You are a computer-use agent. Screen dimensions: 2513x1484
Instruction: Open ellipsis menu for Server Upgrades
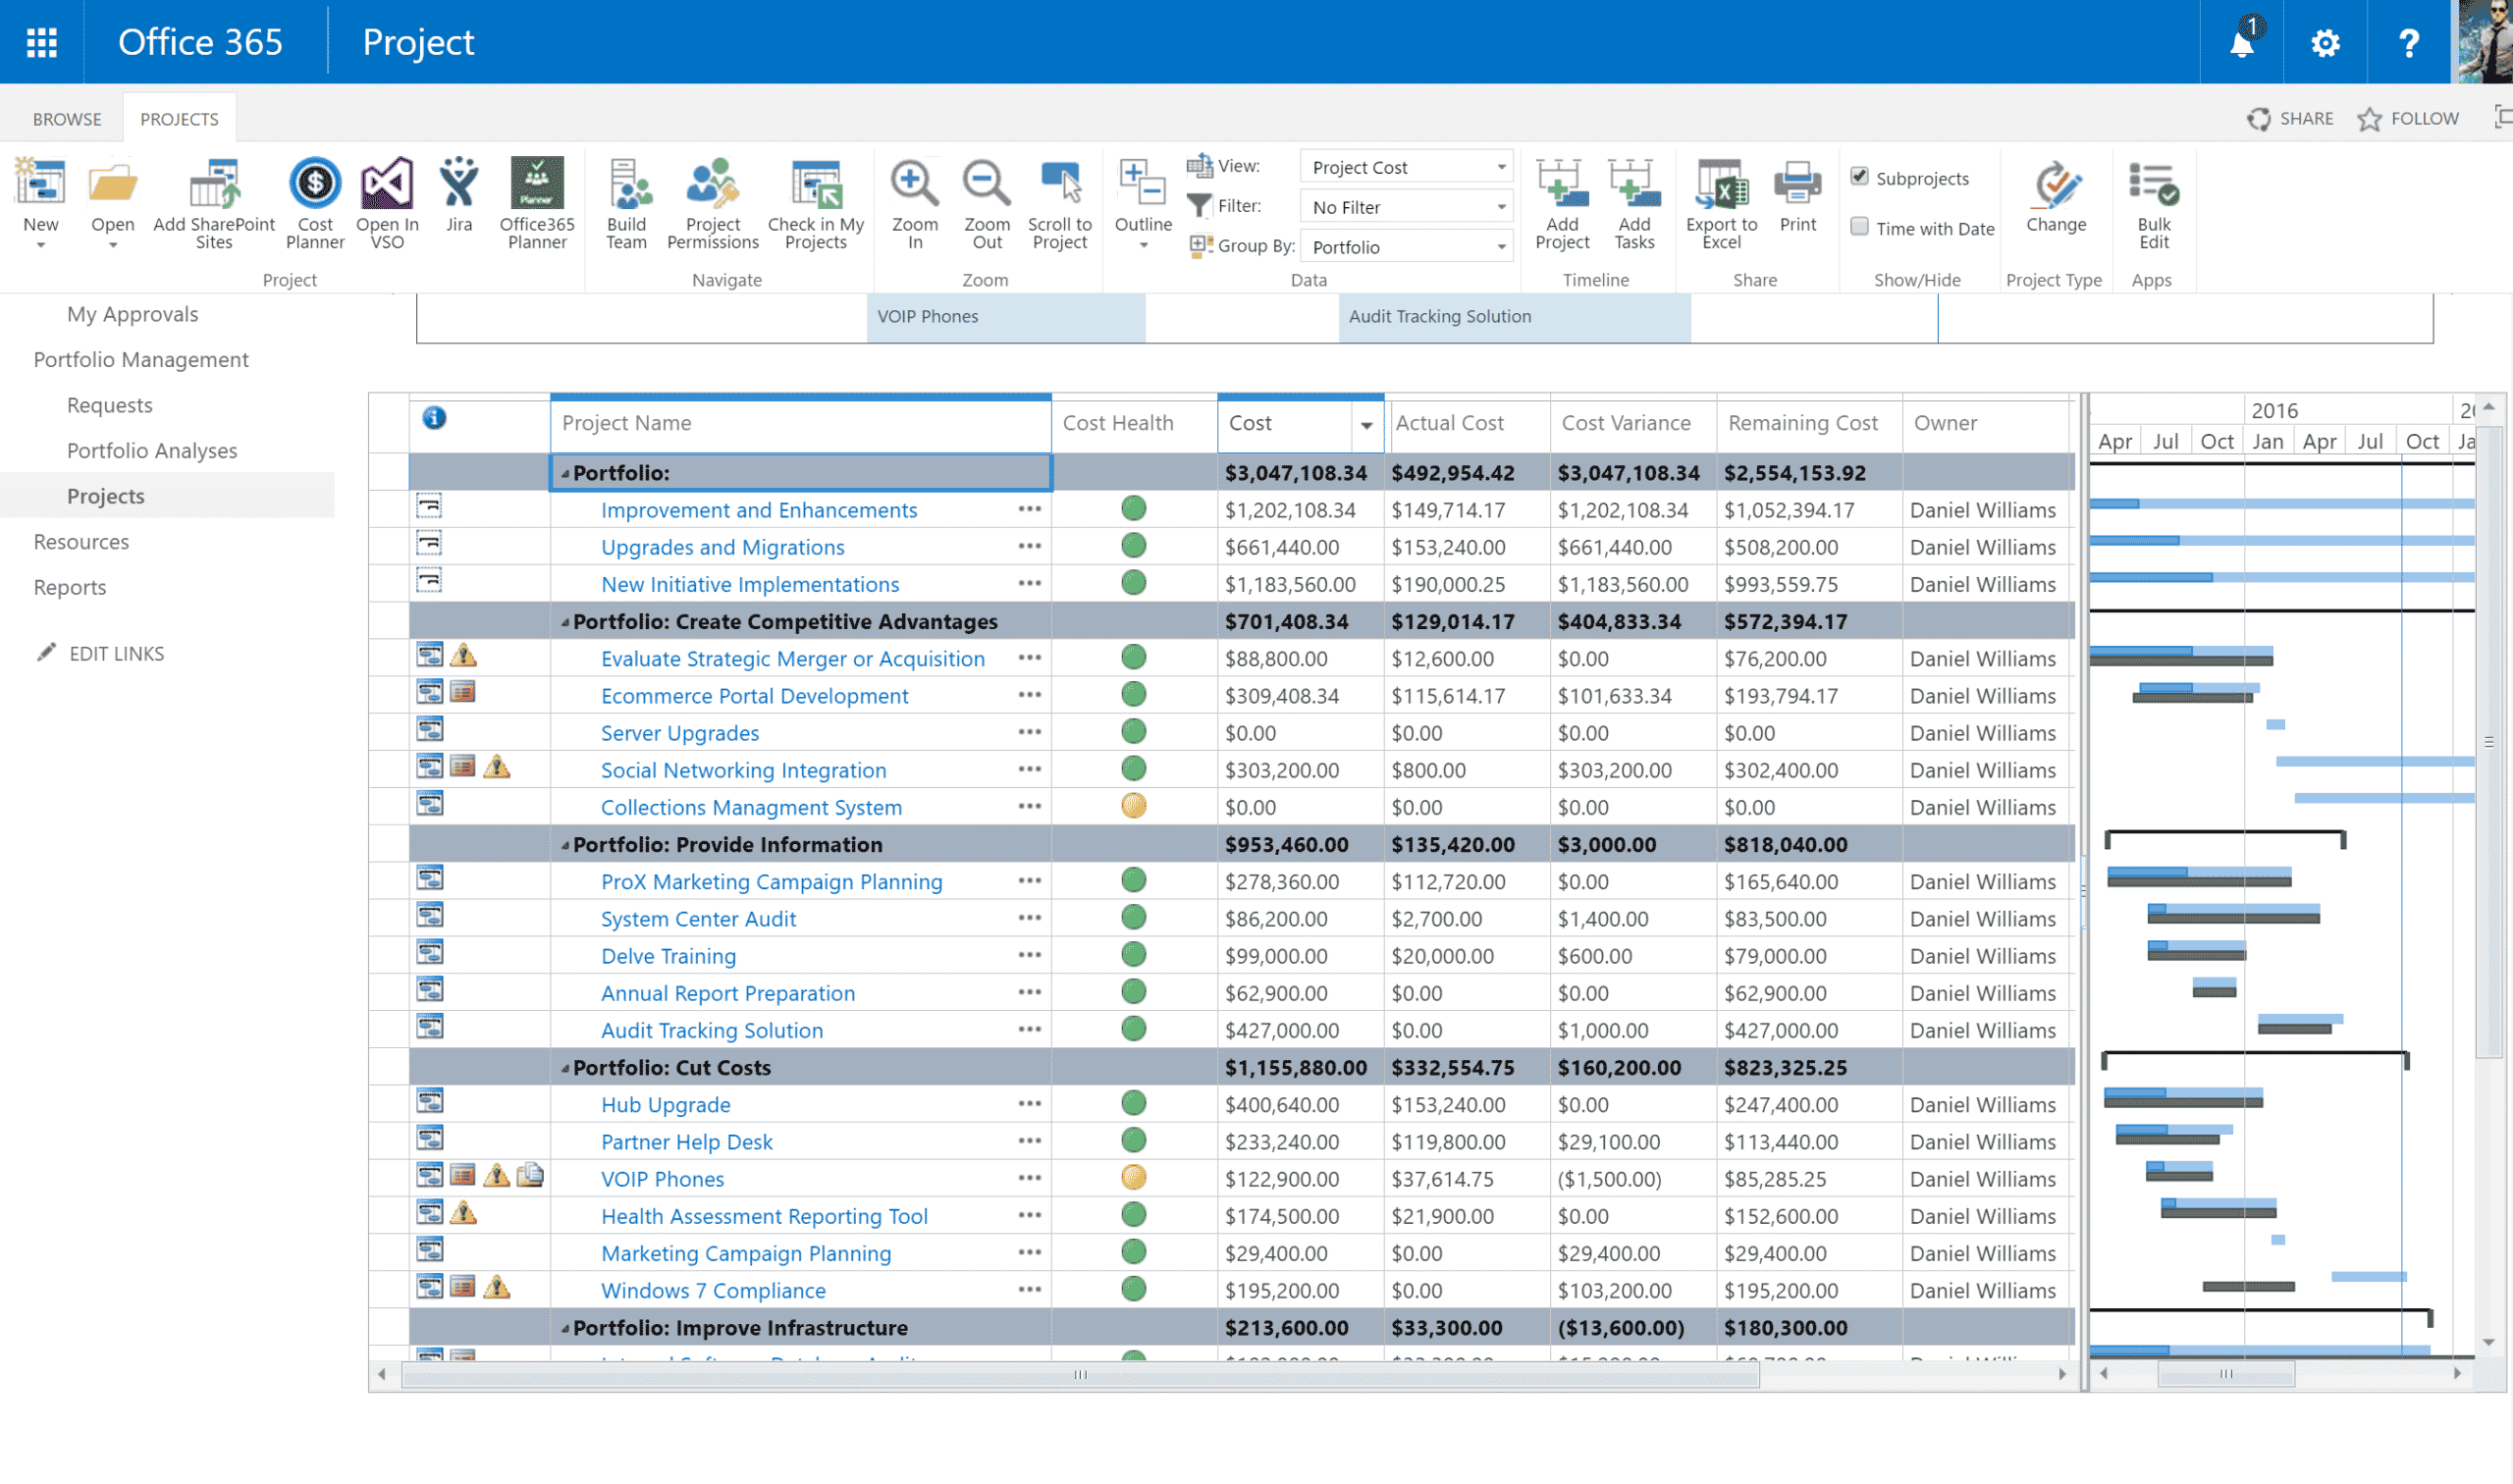pyautogui.click(x=1030, y=732)
